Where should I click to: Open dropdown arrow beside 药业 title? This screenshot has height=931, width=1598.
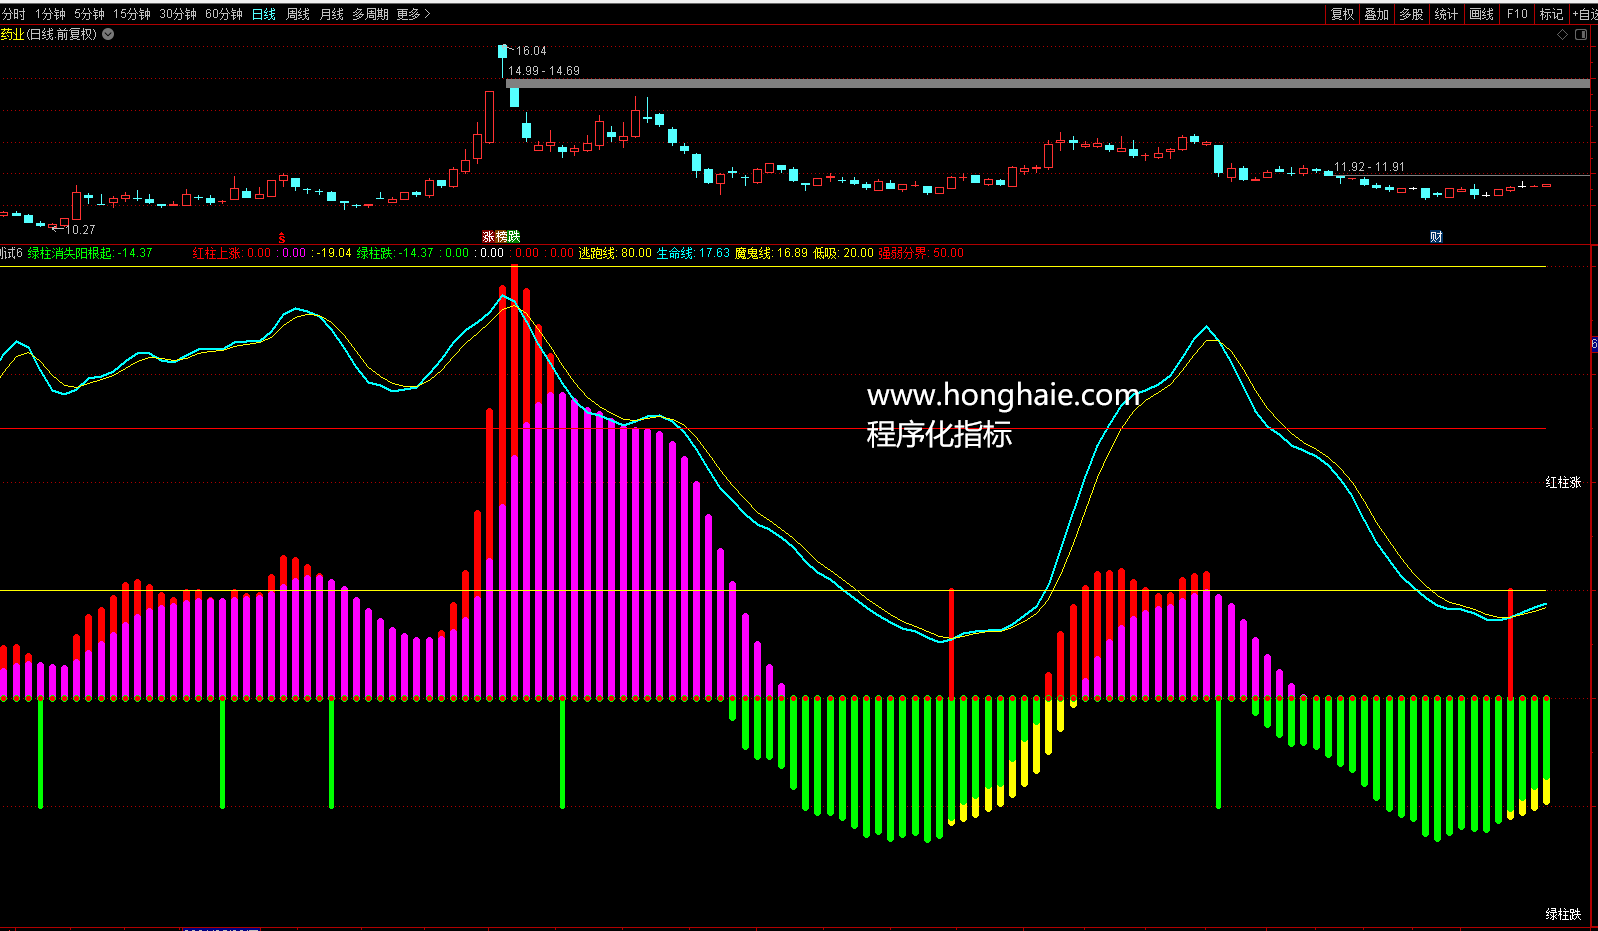point(108,34)
